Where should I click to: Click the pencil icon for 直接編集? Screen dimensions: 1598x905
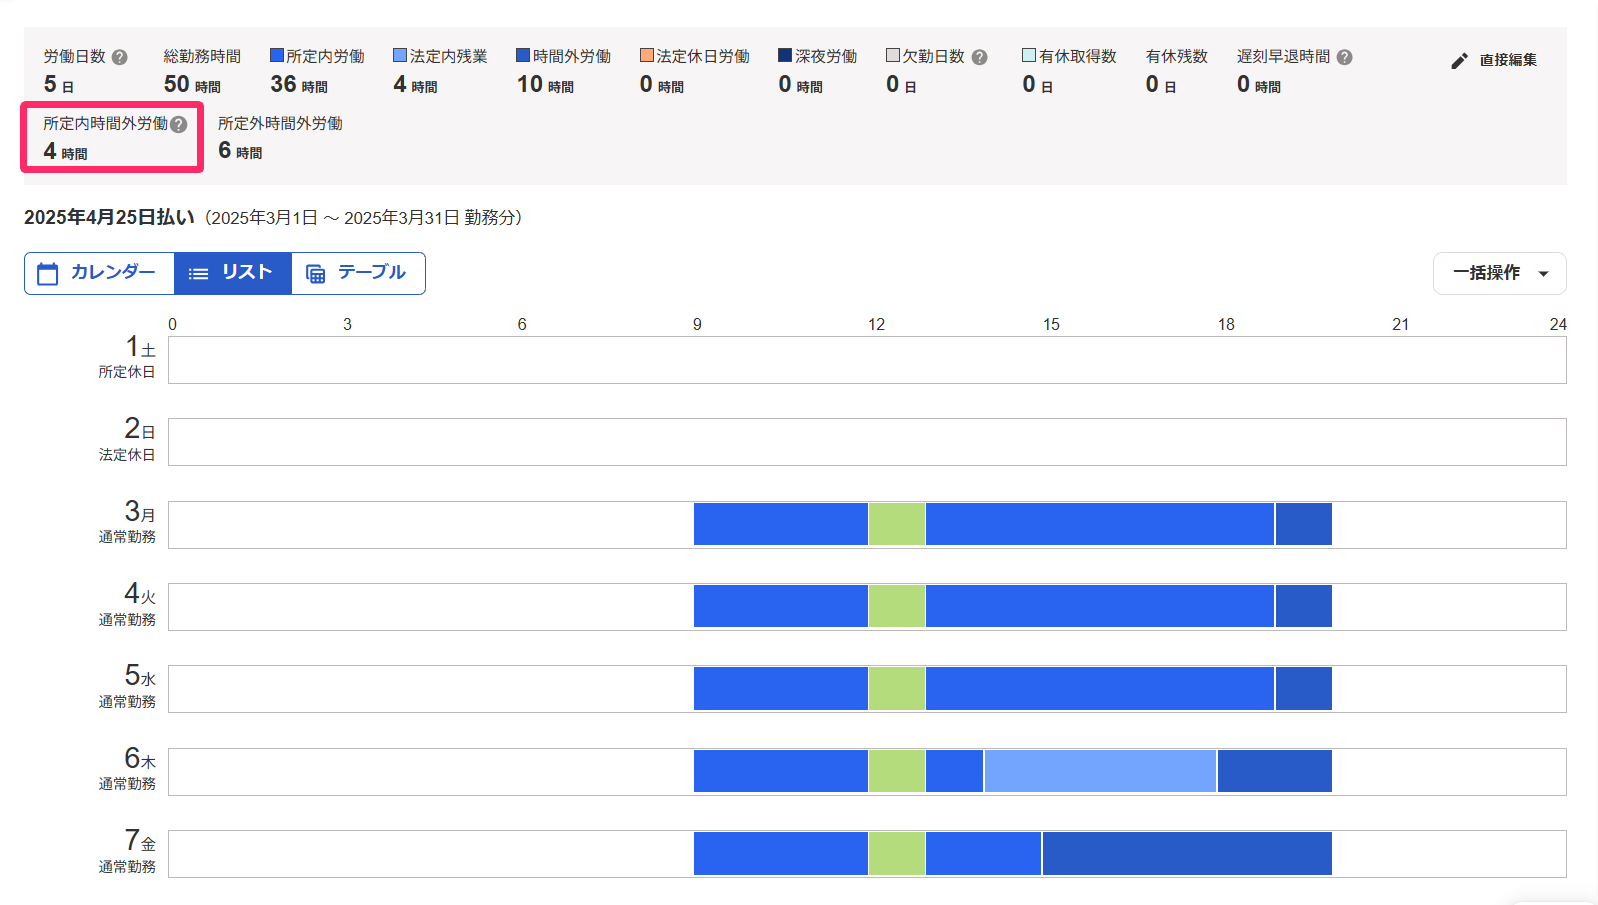tap(1460, 61)
